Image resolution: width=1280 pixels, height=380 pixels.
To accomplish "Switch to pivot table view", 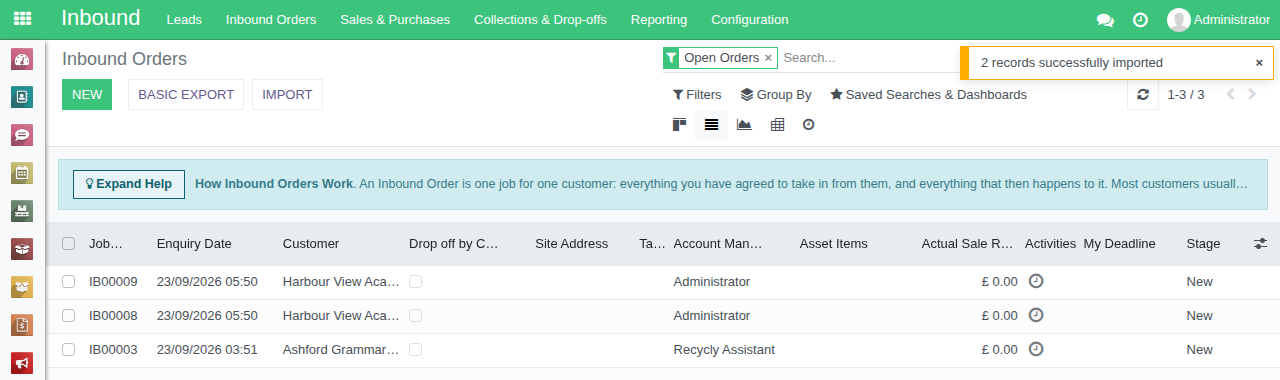I will click(777, 125).
